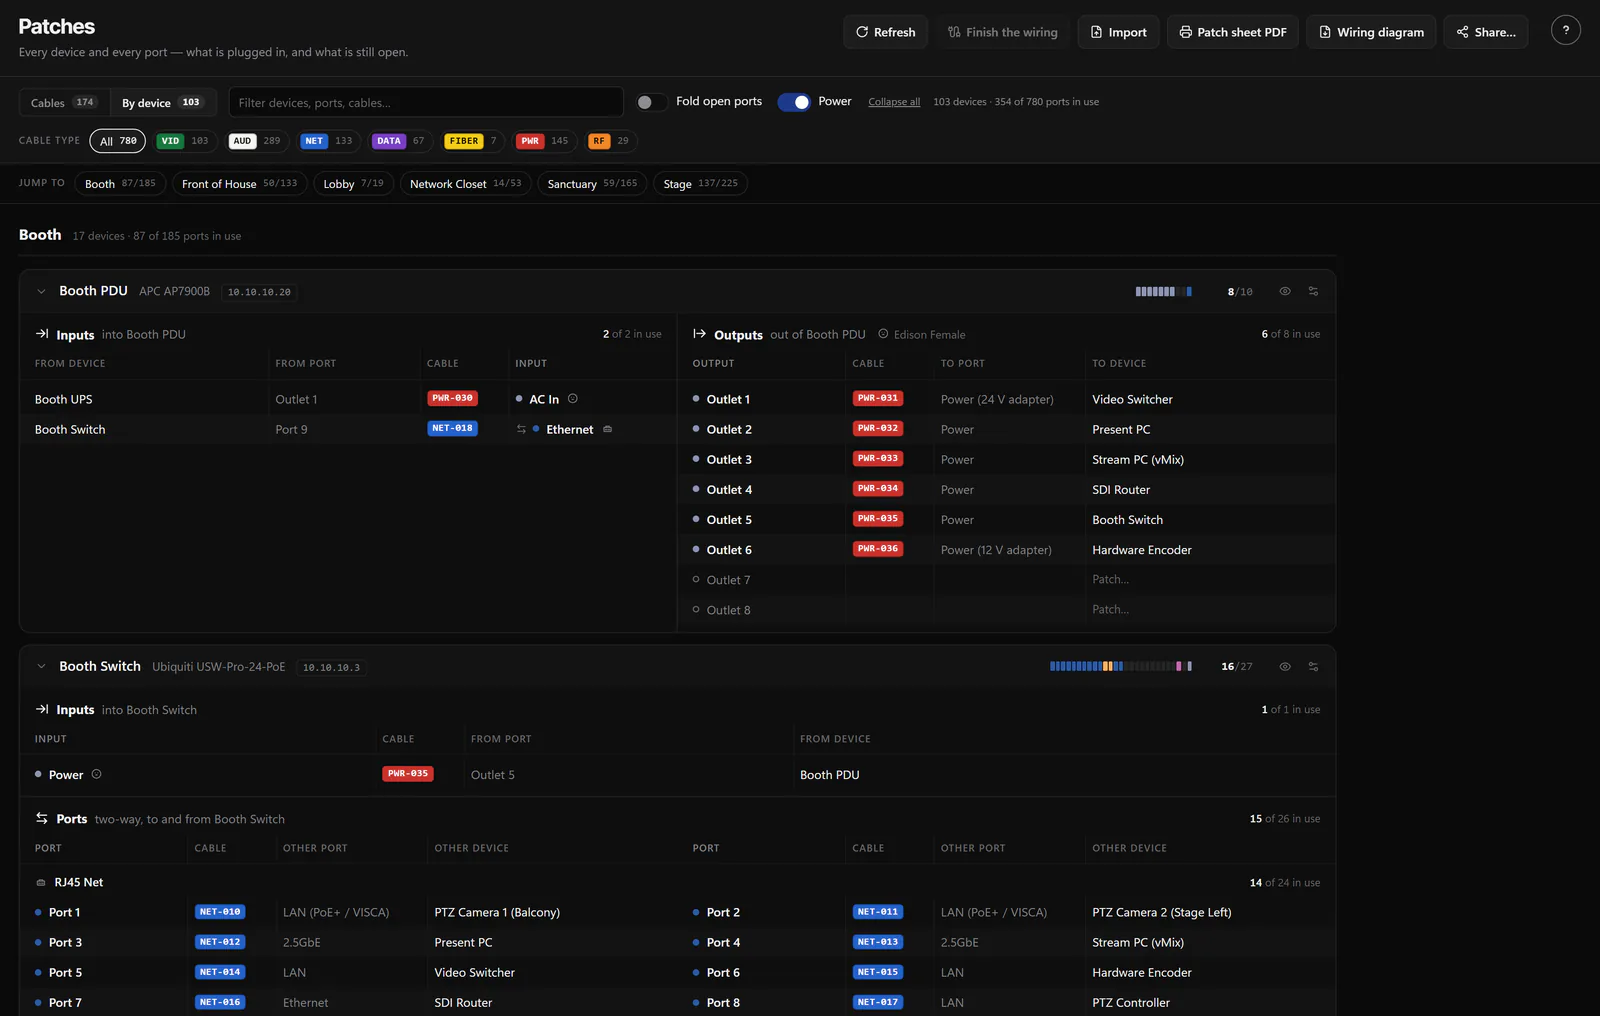Click the PWR-030 cable tag

tap(452, 398)
